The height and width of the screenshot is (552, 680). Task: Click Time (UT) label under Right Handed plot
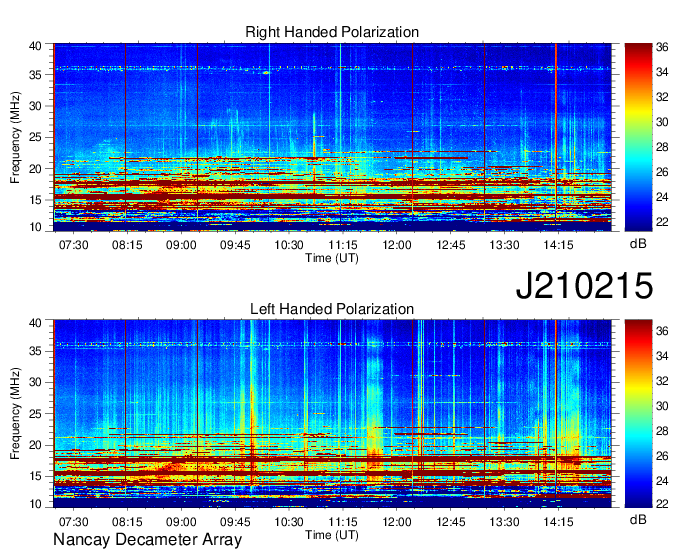[332, 258]
